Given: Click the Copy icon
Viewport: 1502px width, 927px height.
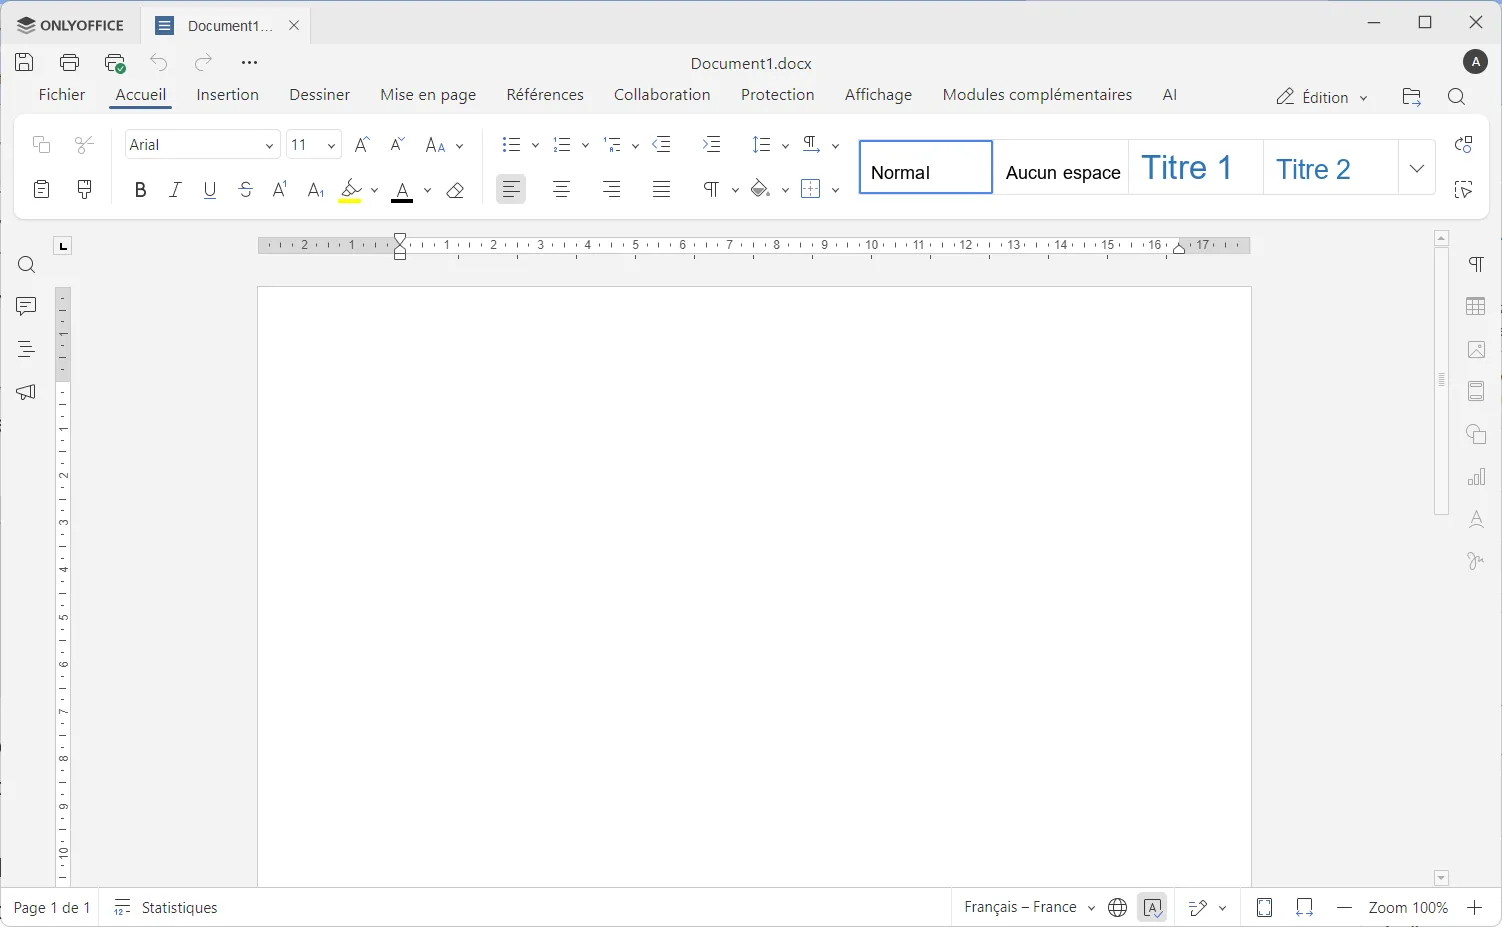Looking at the screenshot, I should (x=41, y=145).
